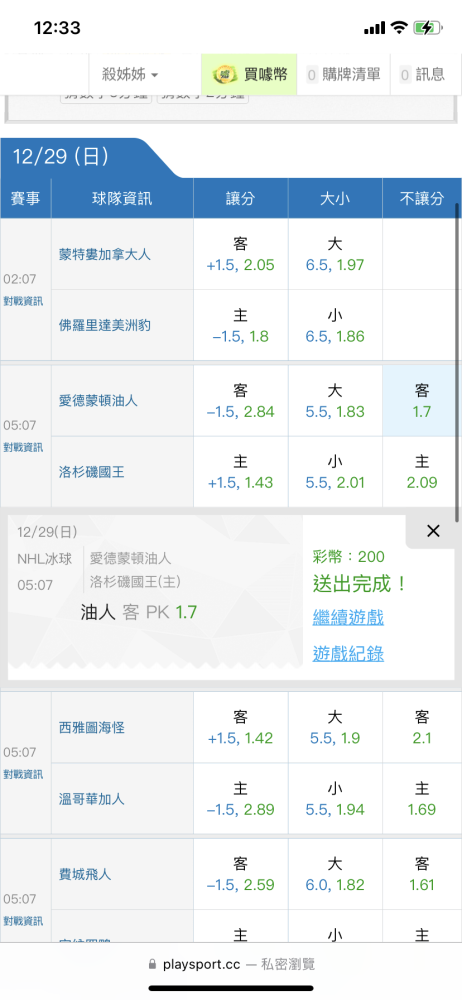Tap the lock icon beside playsport.cc
The height and width of the screenshot is (1000, 462).
pos(152,964)
